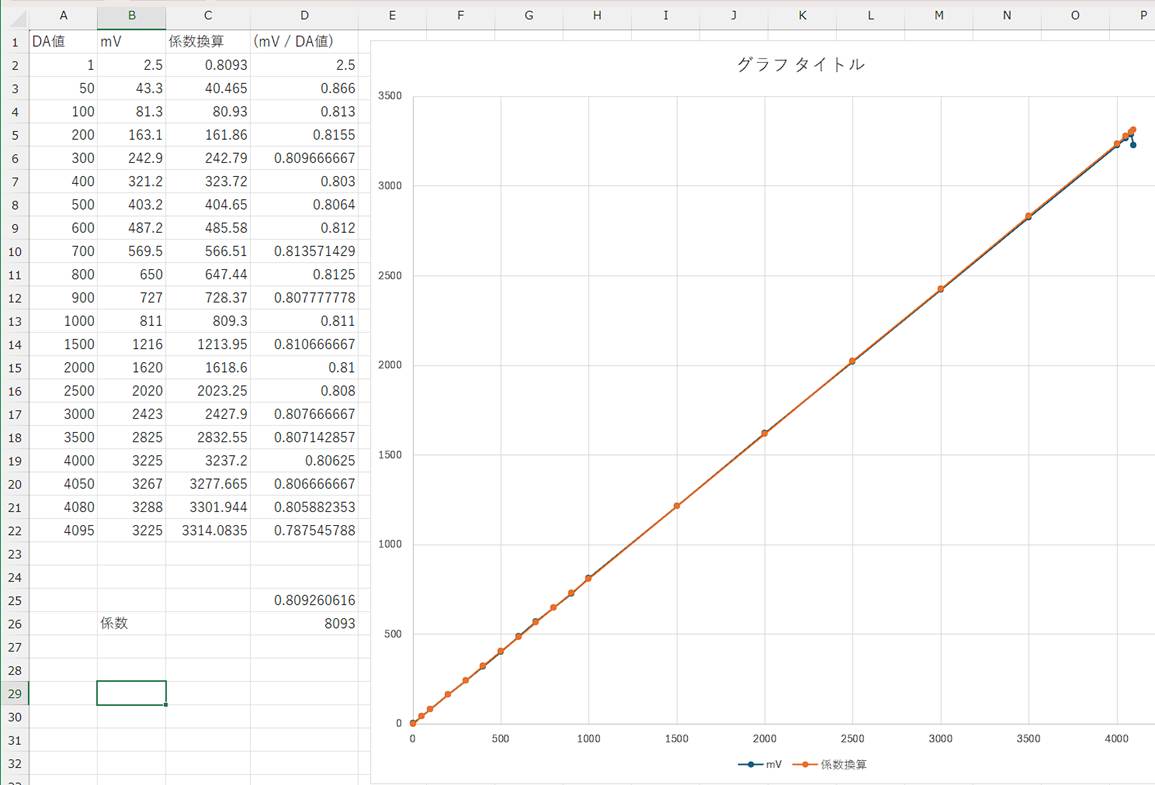
Task: Select the 係数換算 header cell
Action: (208, 42)
